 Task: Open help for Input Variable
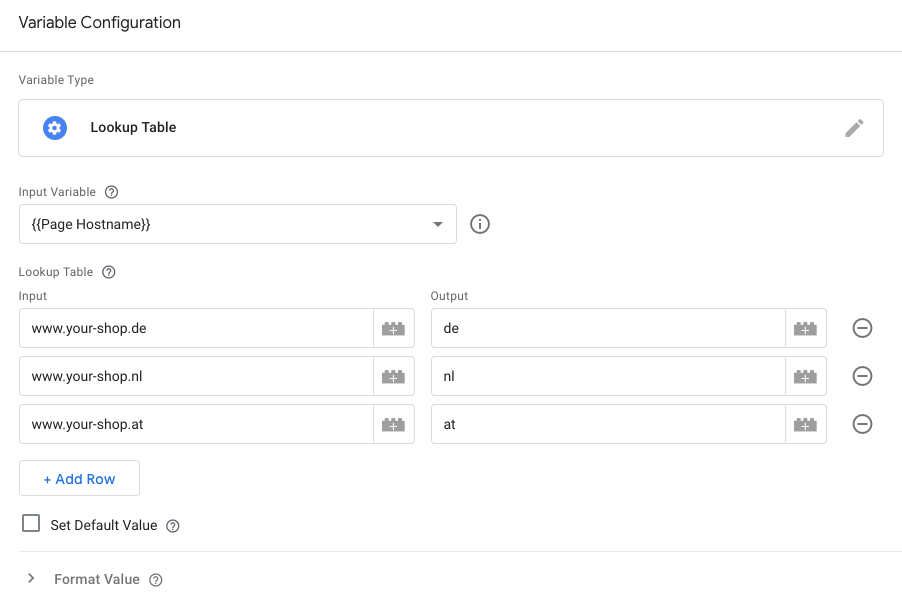click(x=112, y=192)
